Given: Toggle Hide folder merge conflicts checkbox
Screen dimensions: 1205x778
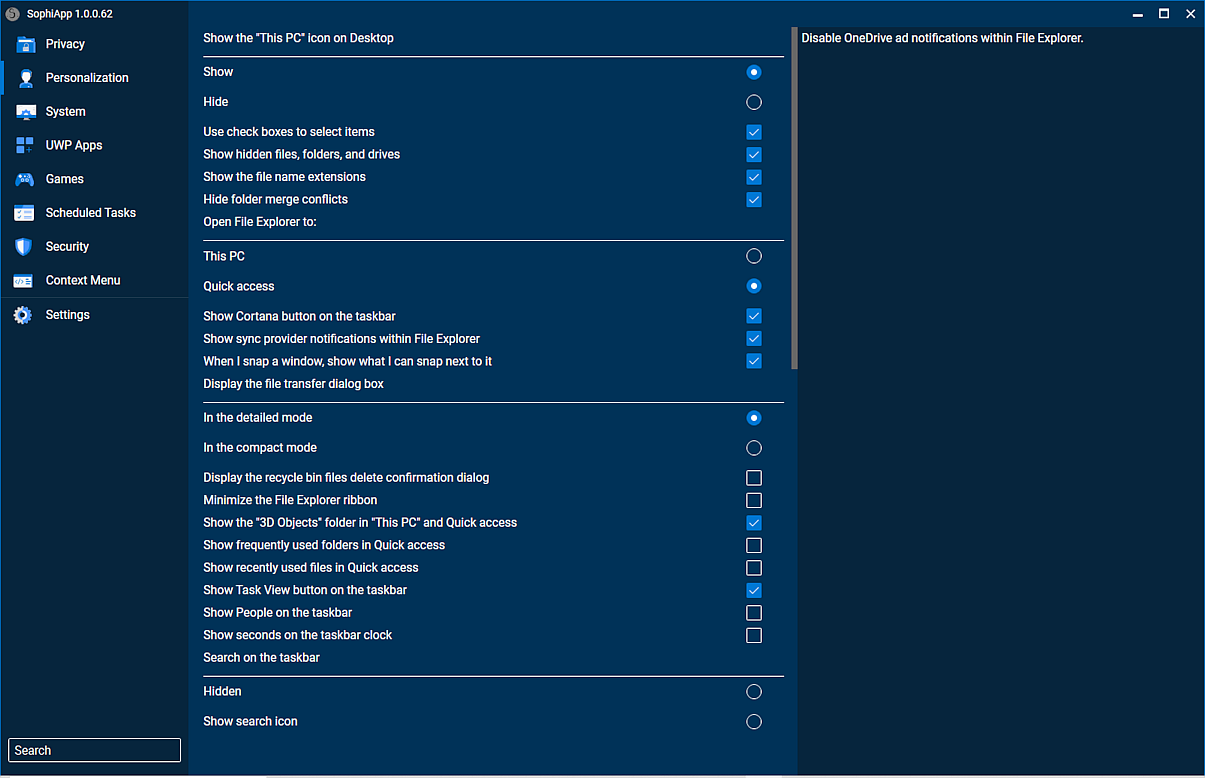Looking at the screenshot, I should point(754,200).
